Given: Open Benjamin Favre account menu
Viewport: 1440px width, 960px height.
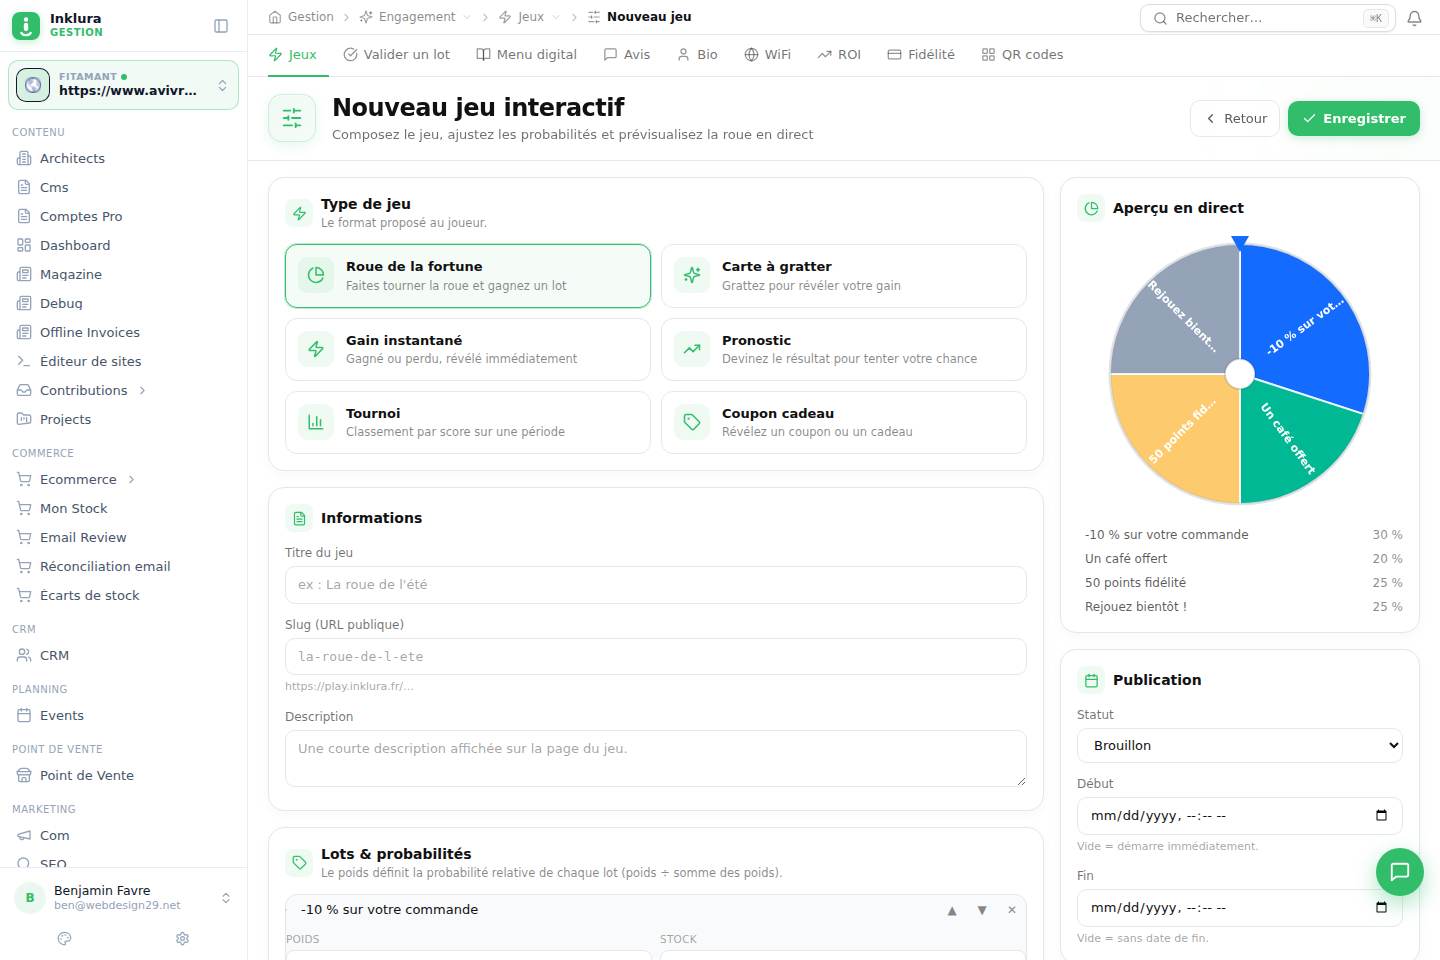Looking at the screenshot, I should [124, 897].
